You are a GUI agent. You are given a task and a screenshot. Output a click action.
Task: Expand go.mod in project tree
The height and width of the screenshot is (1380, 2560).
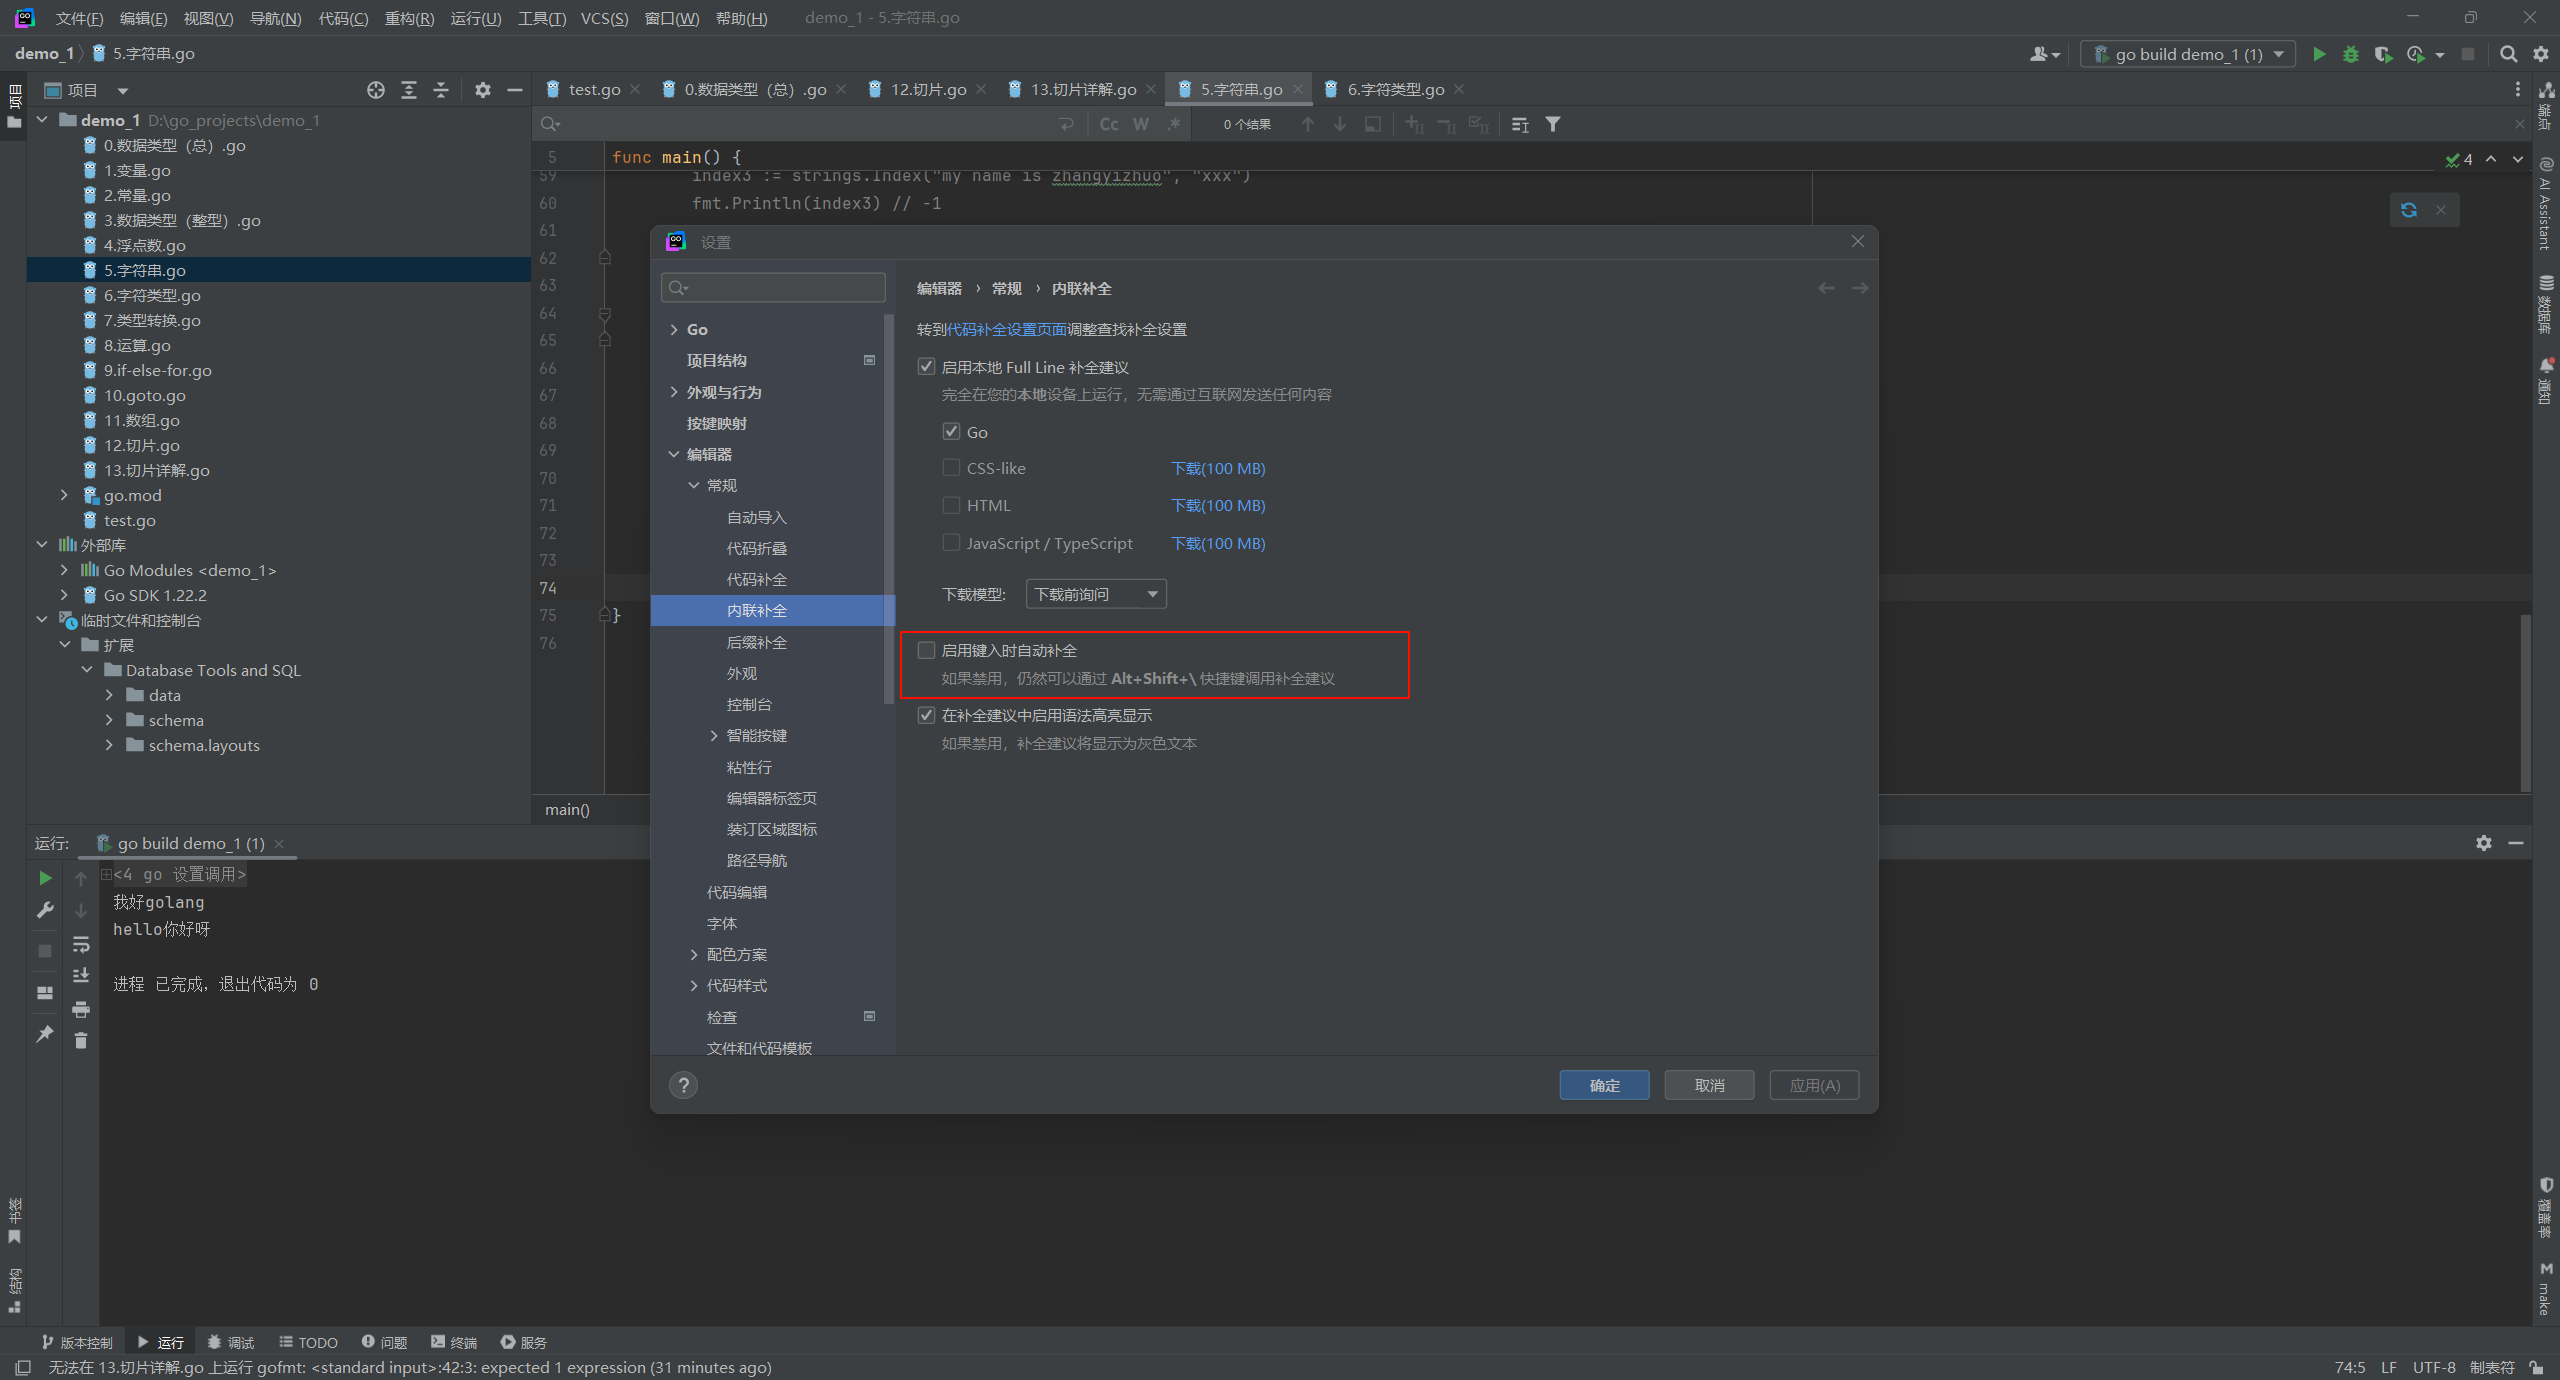point(64,495)
